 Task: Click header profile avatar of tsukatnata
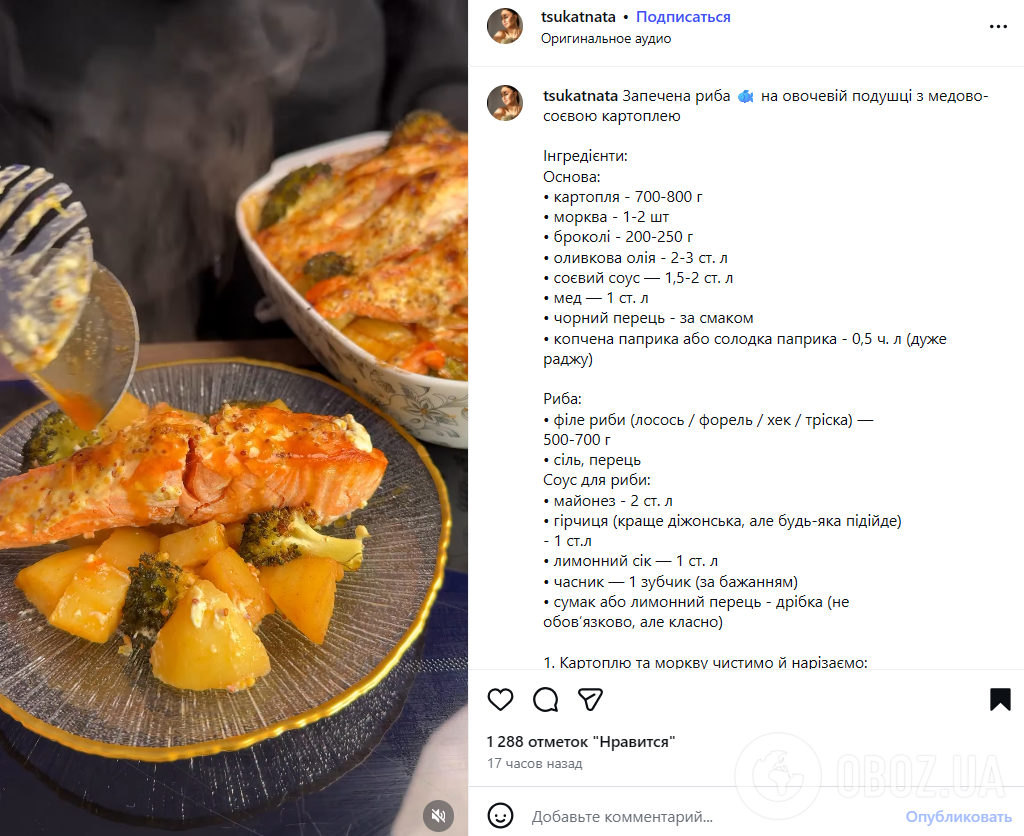(505, 26)
